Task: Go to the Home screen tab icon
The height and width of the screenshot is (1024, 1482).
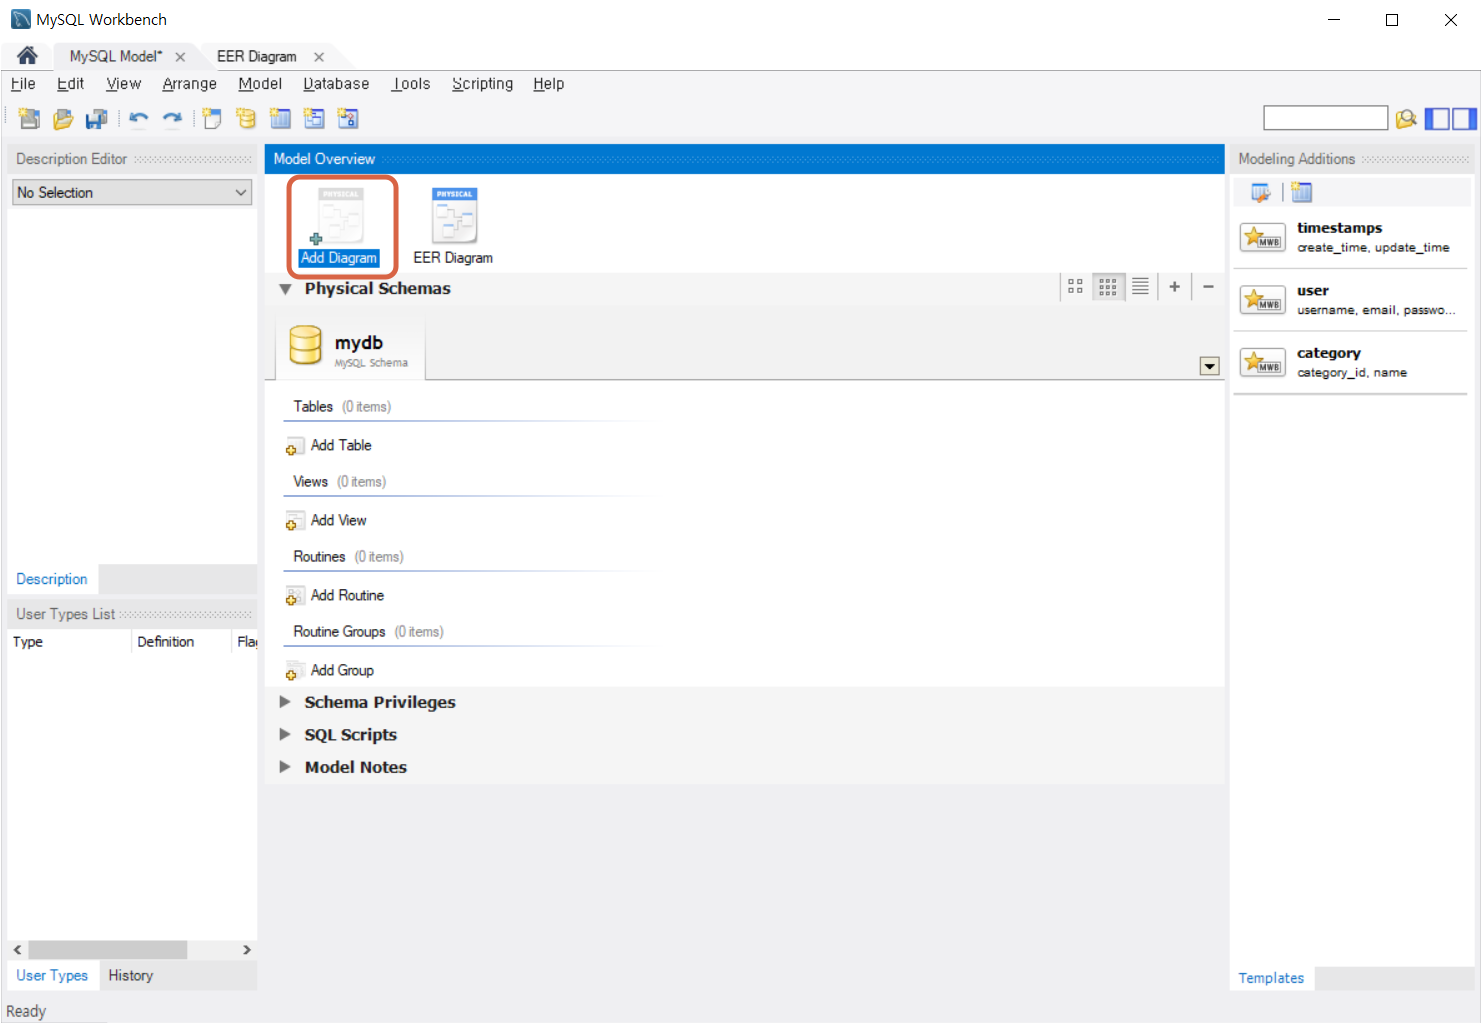Action: point(27,56)
